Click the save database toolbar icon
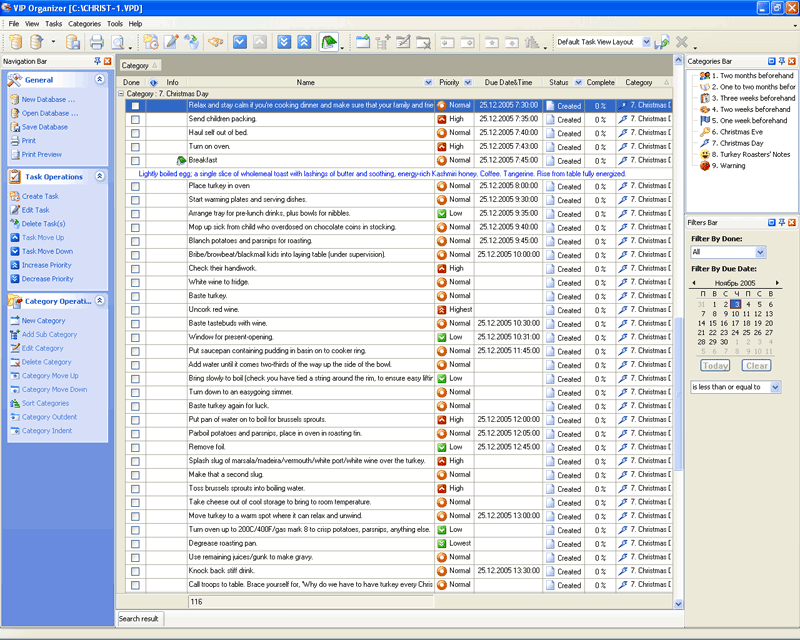The width and height of the screenshot is (800, 640). pyautogui.click(x=72, y=42)
